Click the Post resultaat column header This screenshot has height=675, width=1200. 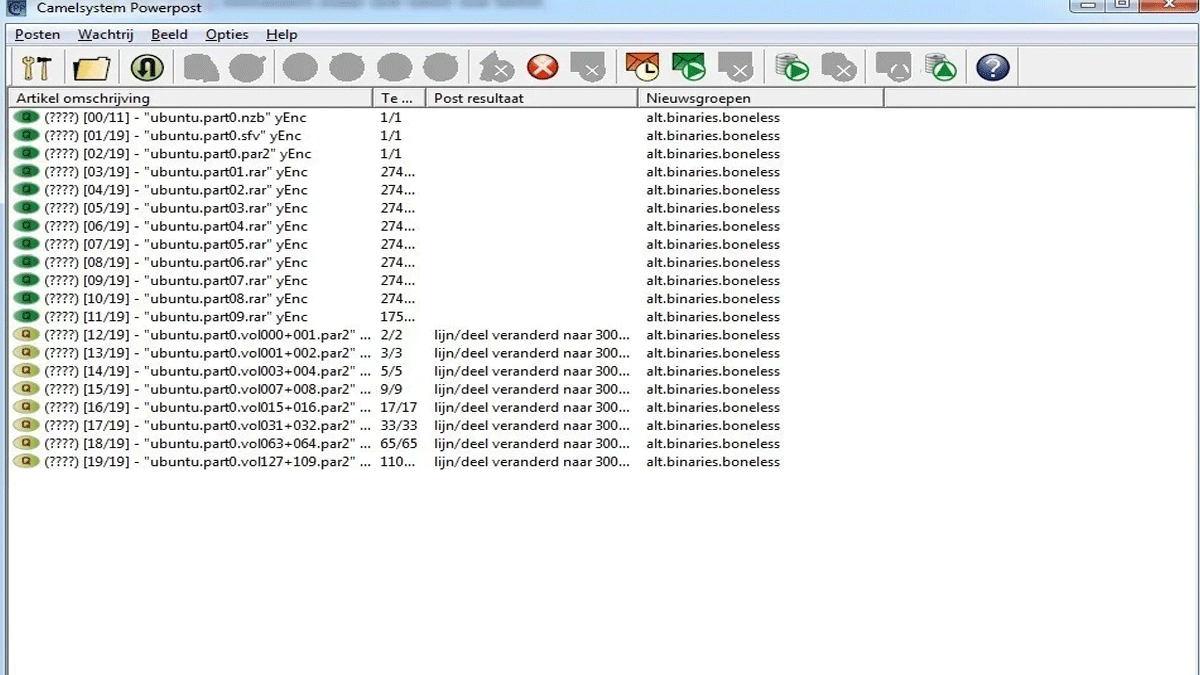click(531, 98)
